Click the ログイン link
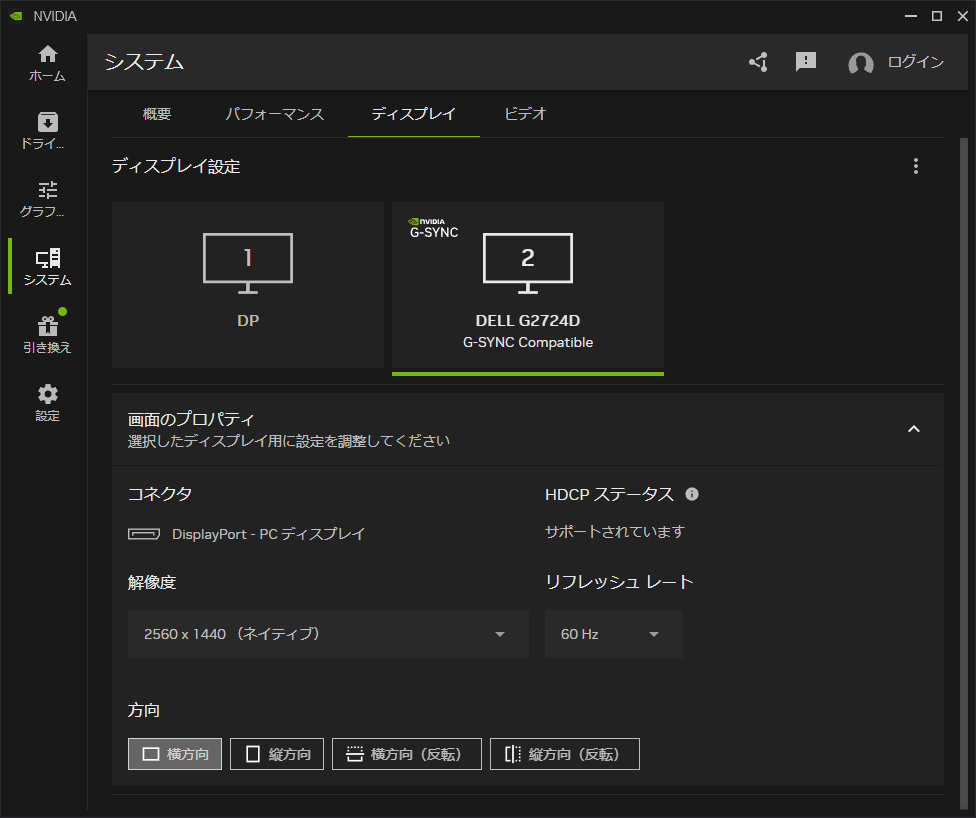The image size is (976, 818). click(916, 62)
